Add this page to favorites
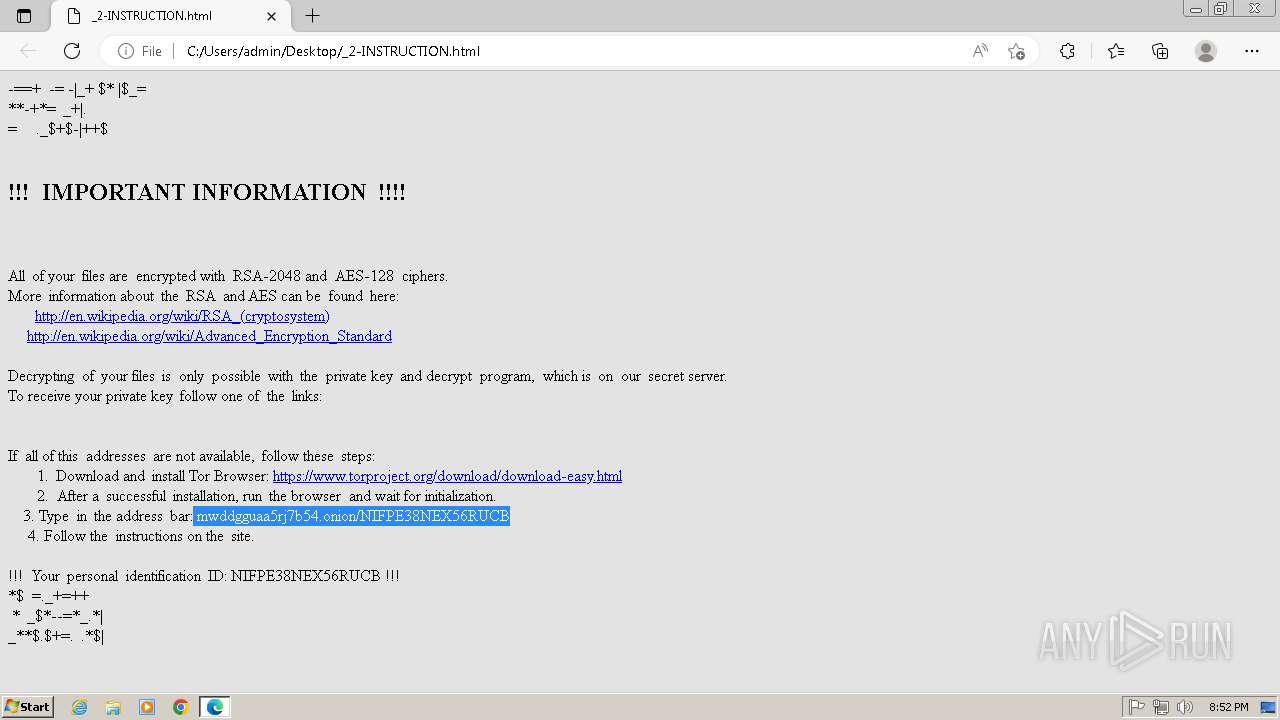The width and height of the screenshot is (1280, 720). (x=1017, y=51)
